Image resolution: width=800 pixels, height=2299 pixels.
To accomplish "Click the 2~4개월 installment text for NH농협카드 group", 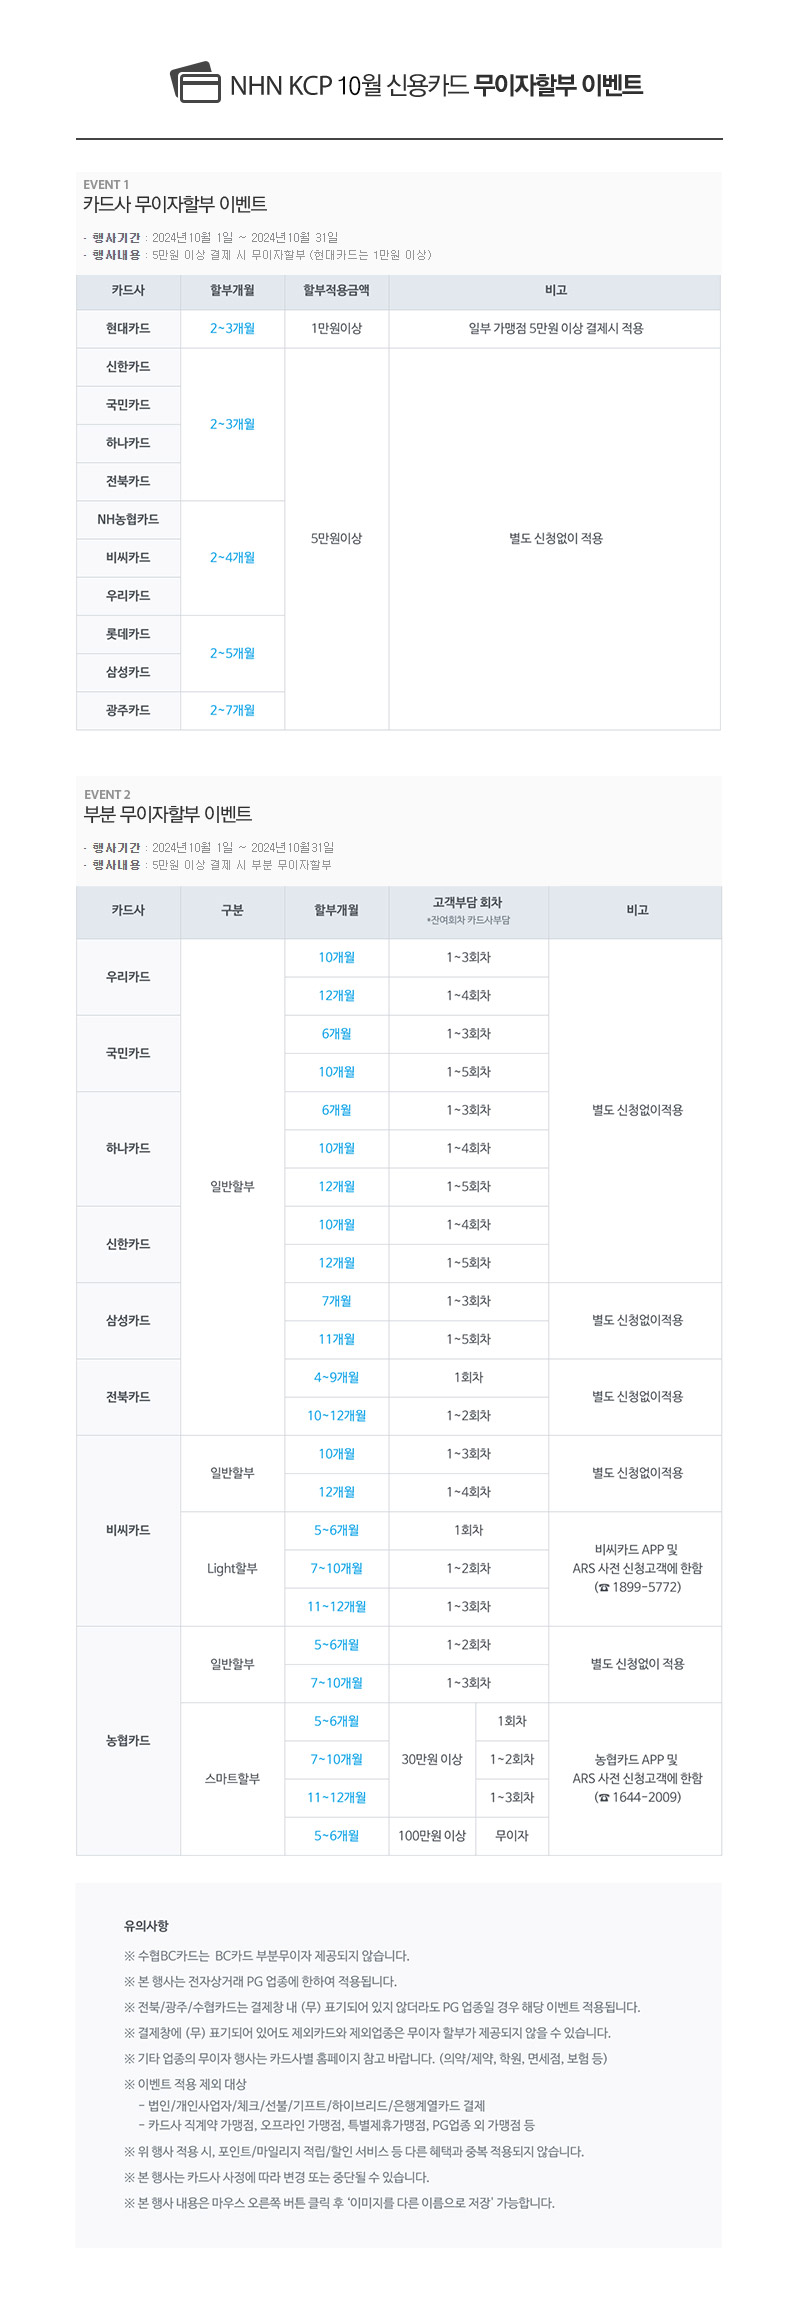I will tap(232, 557).
